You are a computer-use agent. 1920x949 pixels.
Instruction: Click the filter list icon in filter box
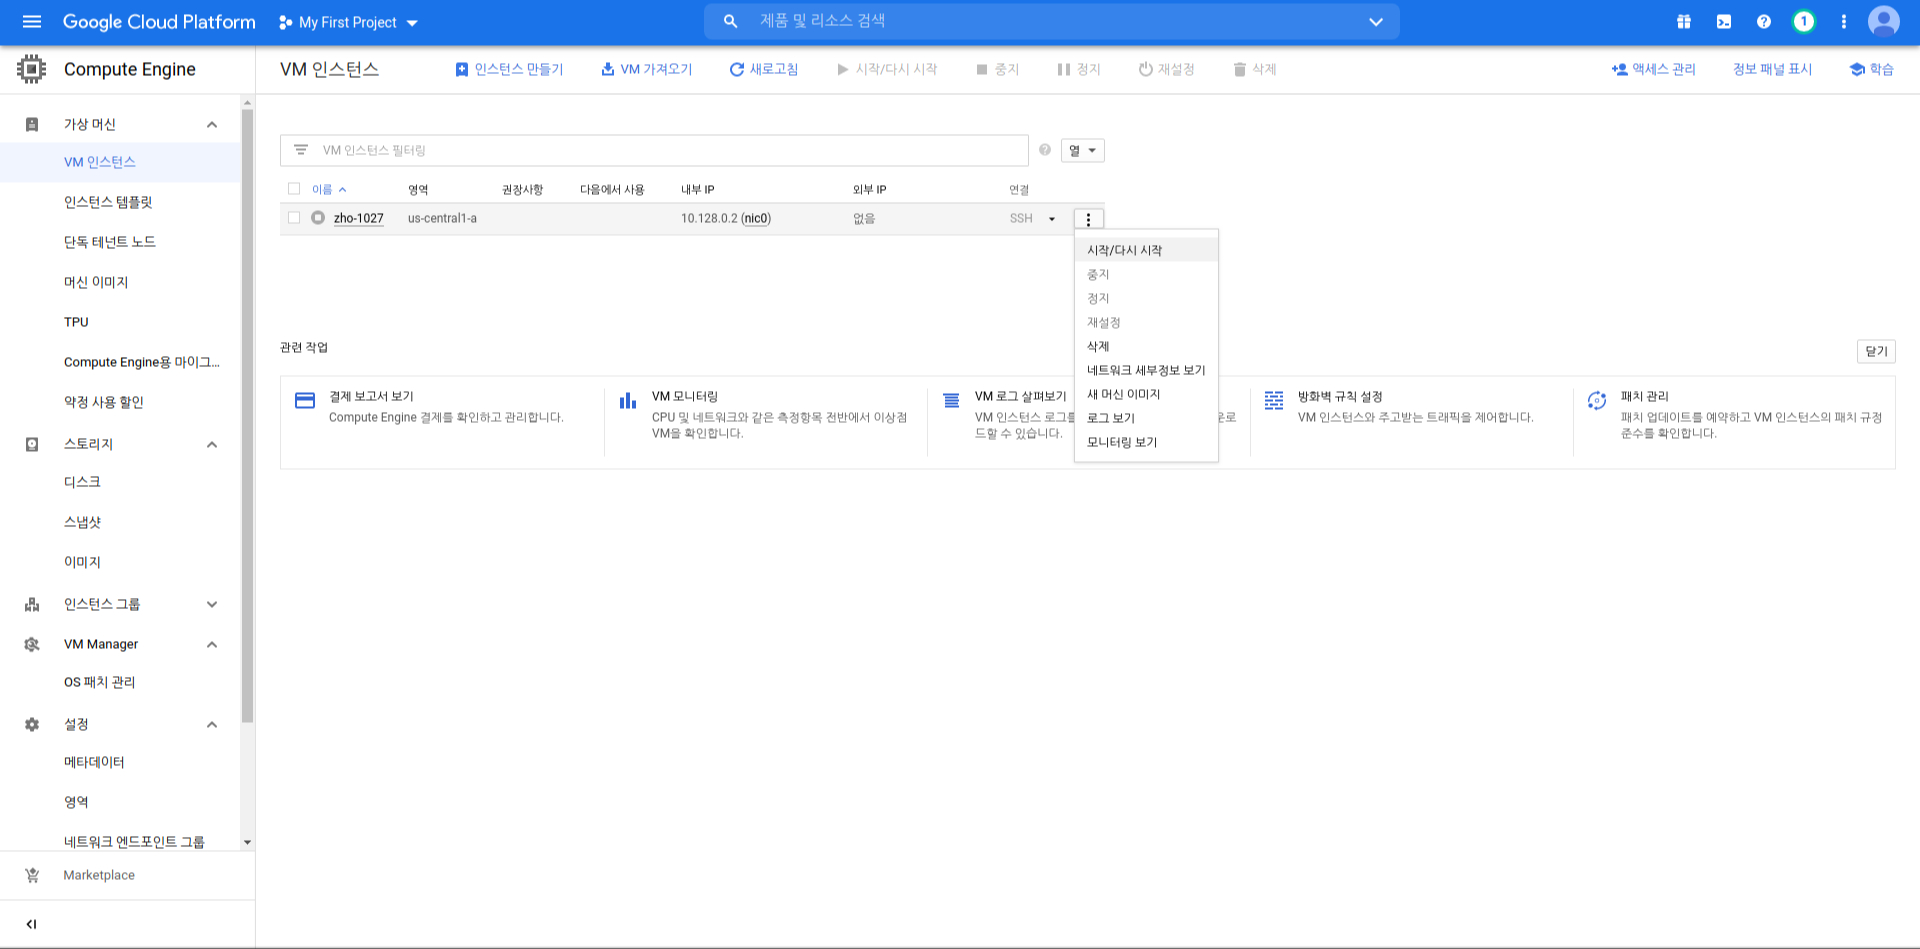301,150
